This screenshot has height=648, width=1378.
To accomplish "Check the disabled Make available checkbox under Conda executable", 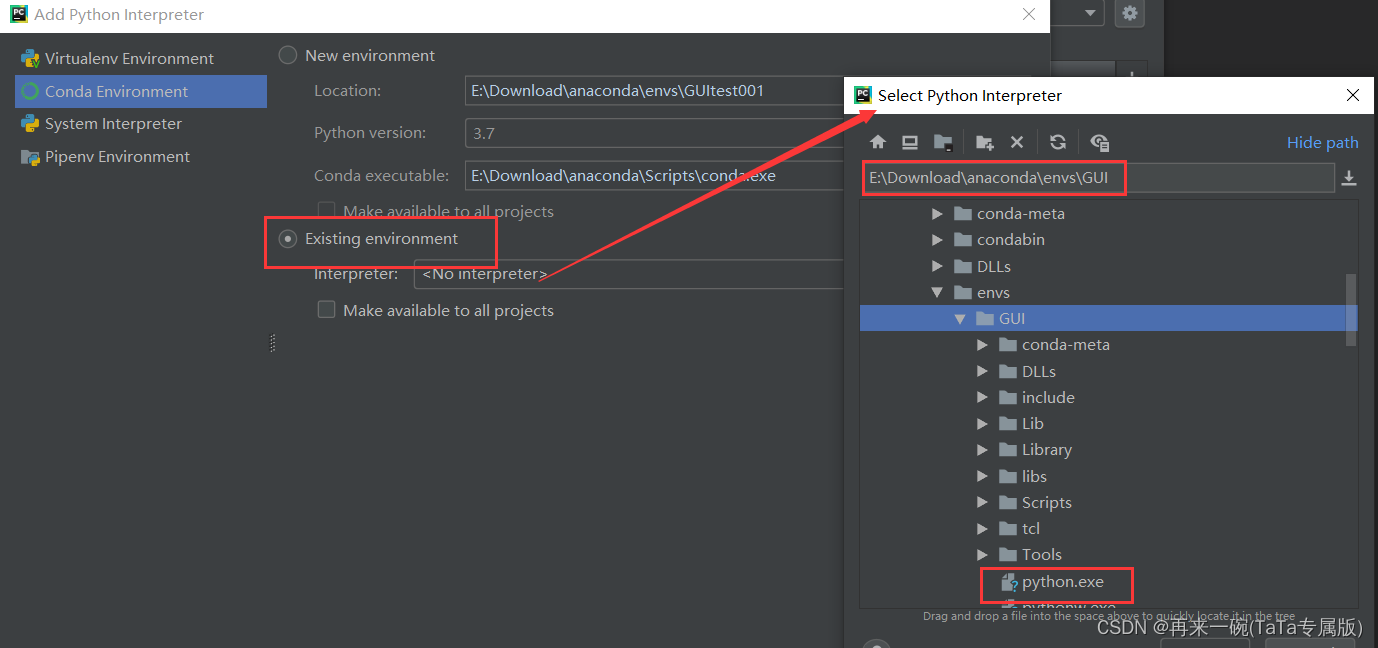I will (326, 211).
